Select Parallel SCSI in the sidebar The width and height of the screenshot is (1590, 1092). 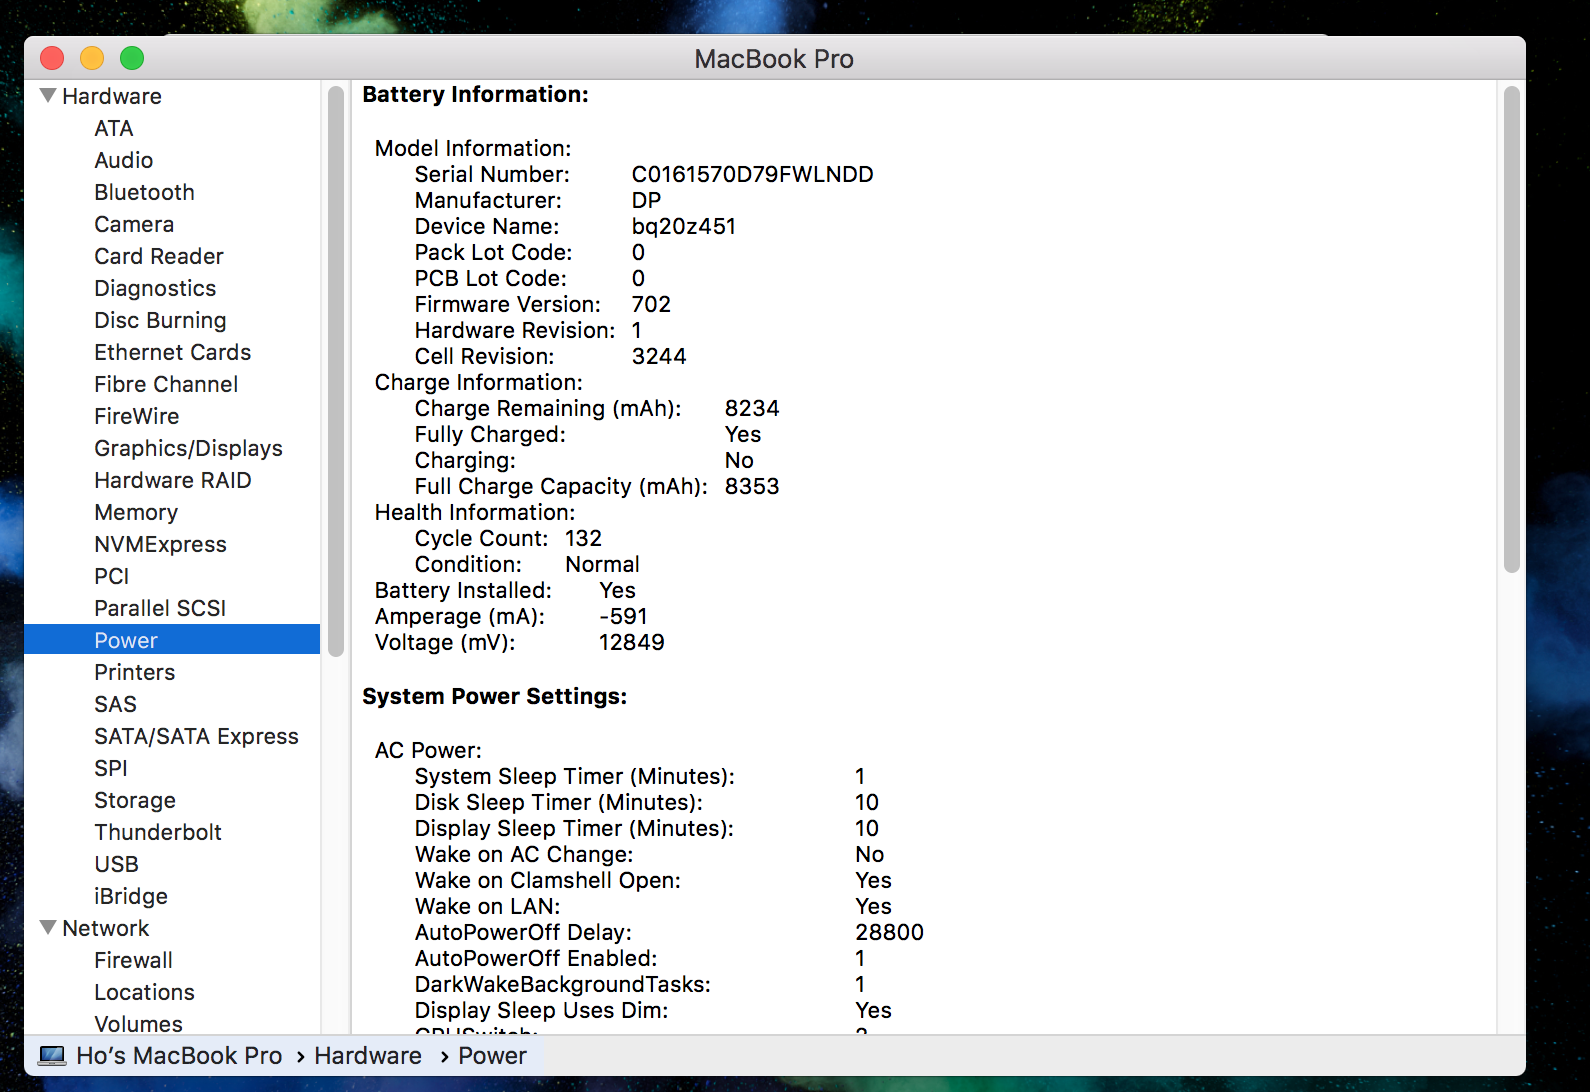160,608
